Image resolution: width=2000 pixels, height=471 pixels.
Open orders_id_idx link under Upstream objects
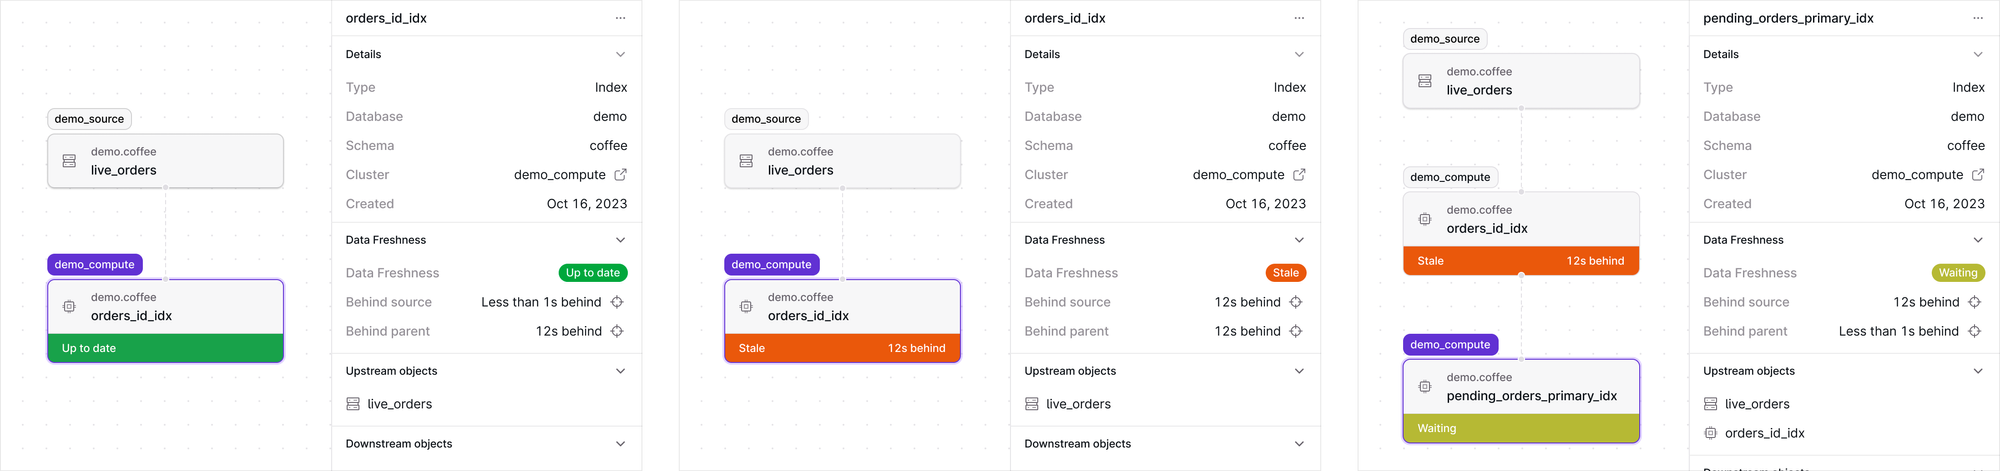click(1764, 433)
